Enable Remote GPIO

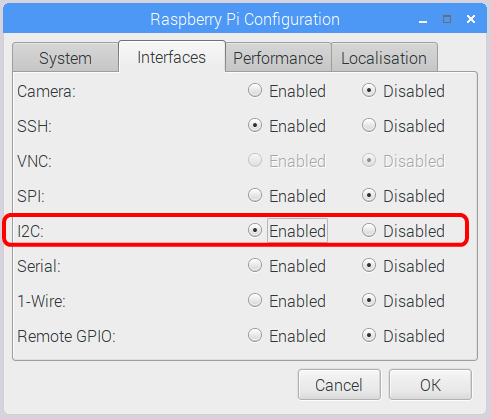click(x=255, y=335)
